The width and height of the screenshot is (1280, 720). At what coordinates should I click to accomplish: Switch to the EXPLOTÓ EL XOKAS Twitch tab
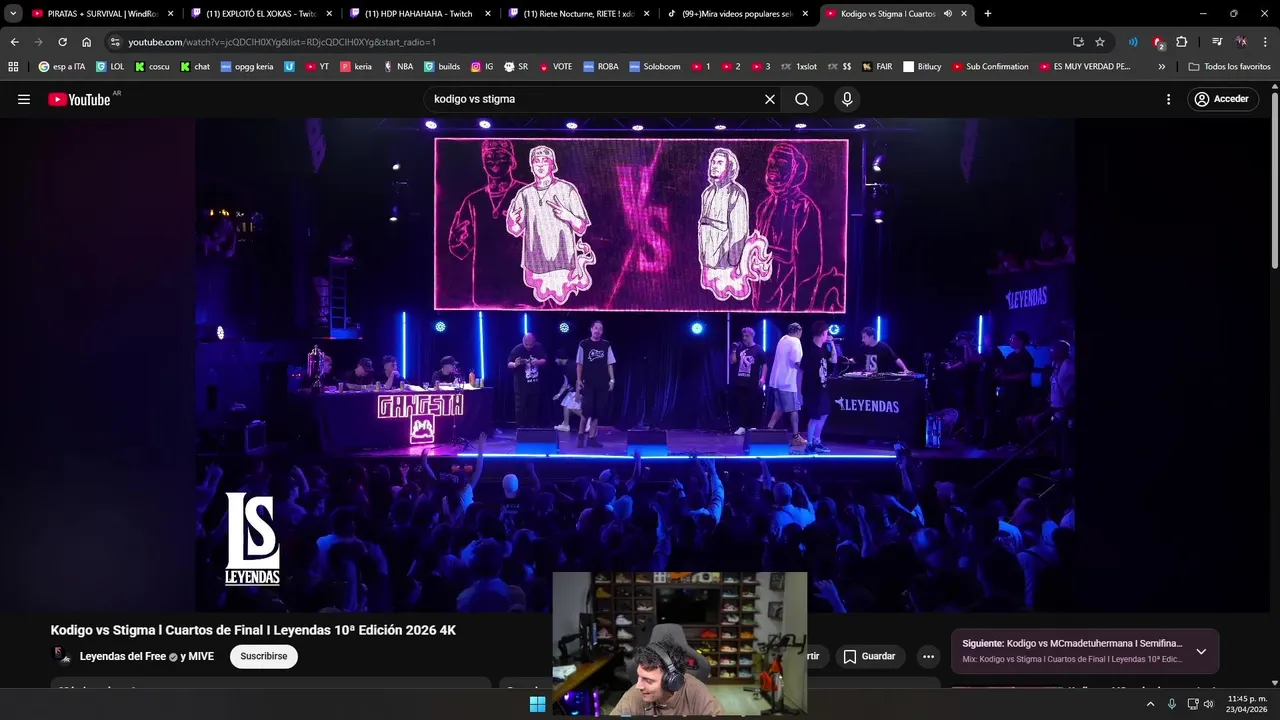click(x=262, y=14)
